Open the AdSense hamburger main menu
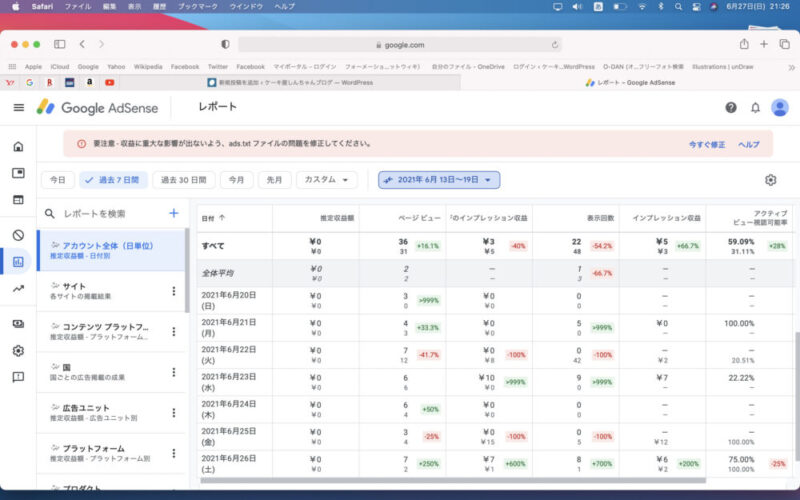Image resolution: width=800 pixels, height=500 pixels. coord(19,108)
